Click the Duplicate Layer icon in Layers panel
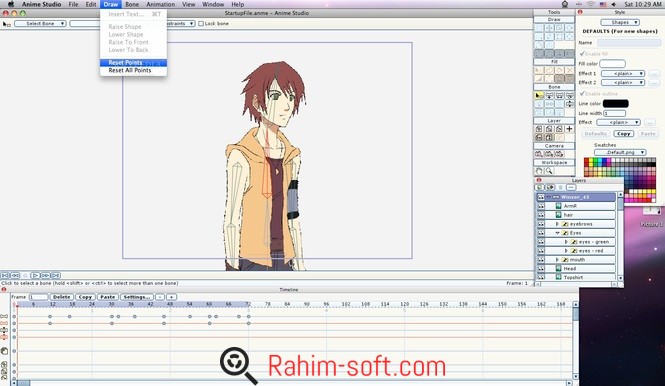Screen dimensions: 665x386 click(x=550, y=187)
